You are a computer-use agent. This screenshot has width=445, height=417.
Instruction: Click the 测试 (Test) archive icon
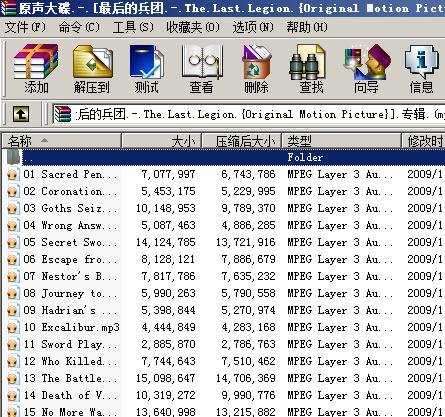pyautogui.click(x=146, y=69)
